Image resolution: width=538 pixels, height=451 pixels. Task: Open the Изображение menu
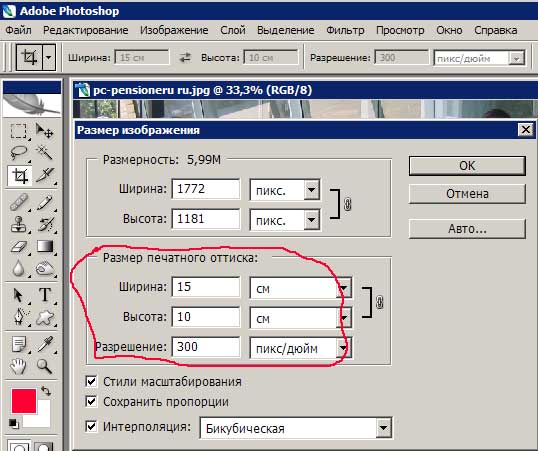point(174,30)
